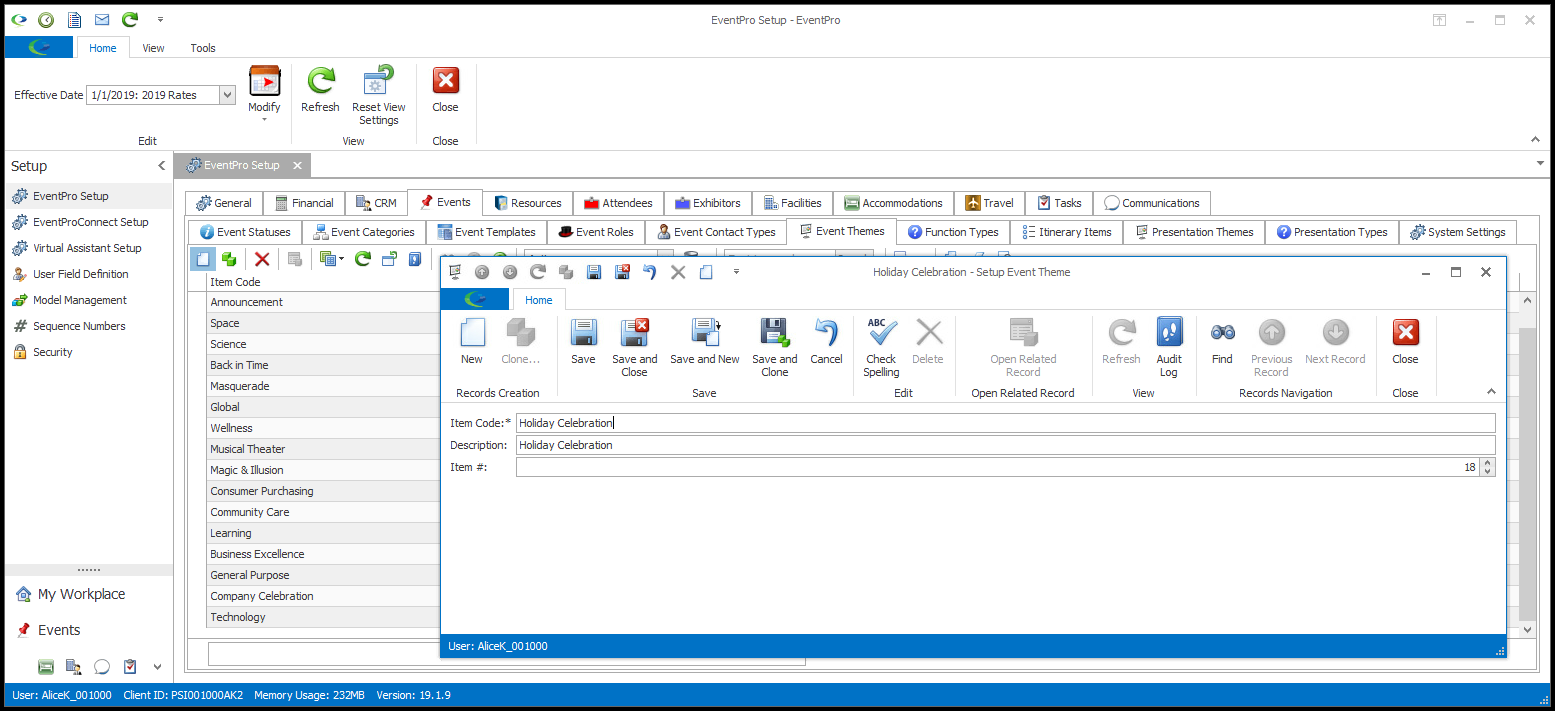The image size is (1555, 711).
Task: Open the dialog quick access customize arrow
Action: coord(735,272)
